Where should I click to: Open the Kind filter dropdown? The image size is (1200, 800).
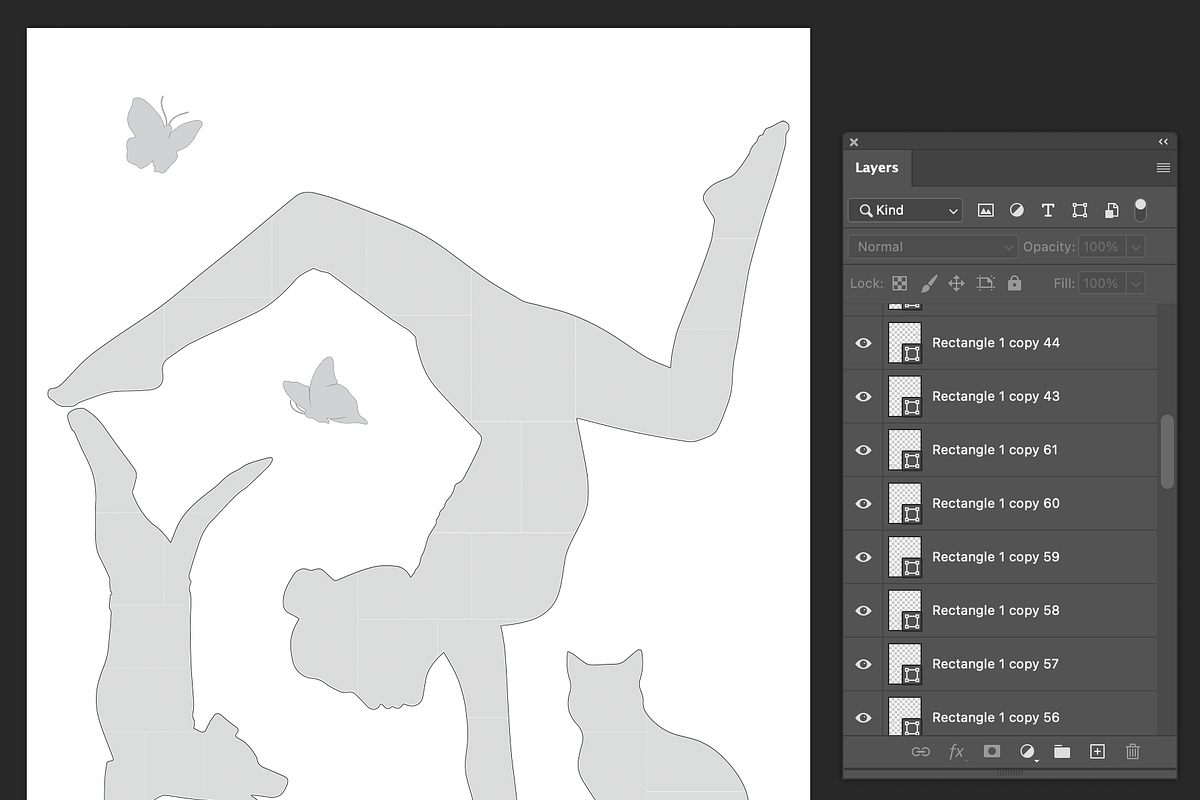point(905,210)
